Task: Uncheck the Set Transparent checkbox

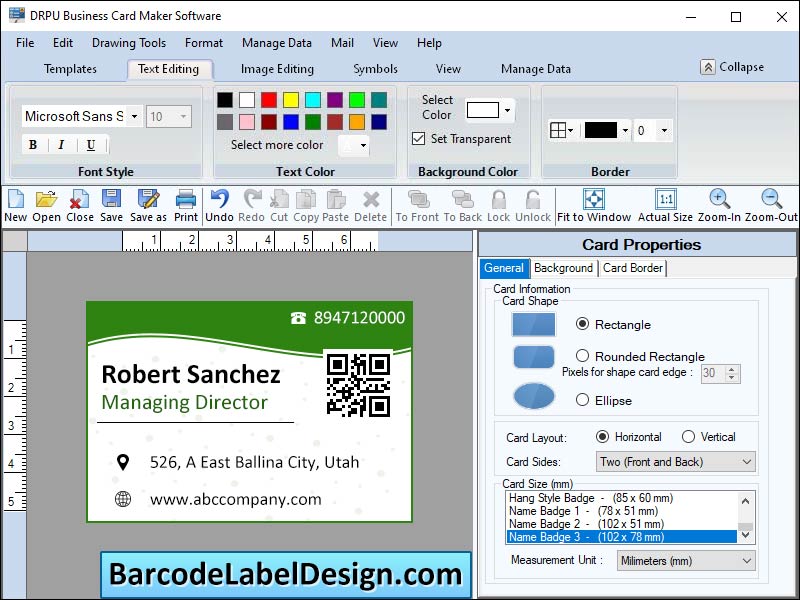Action: coord(418,139)
